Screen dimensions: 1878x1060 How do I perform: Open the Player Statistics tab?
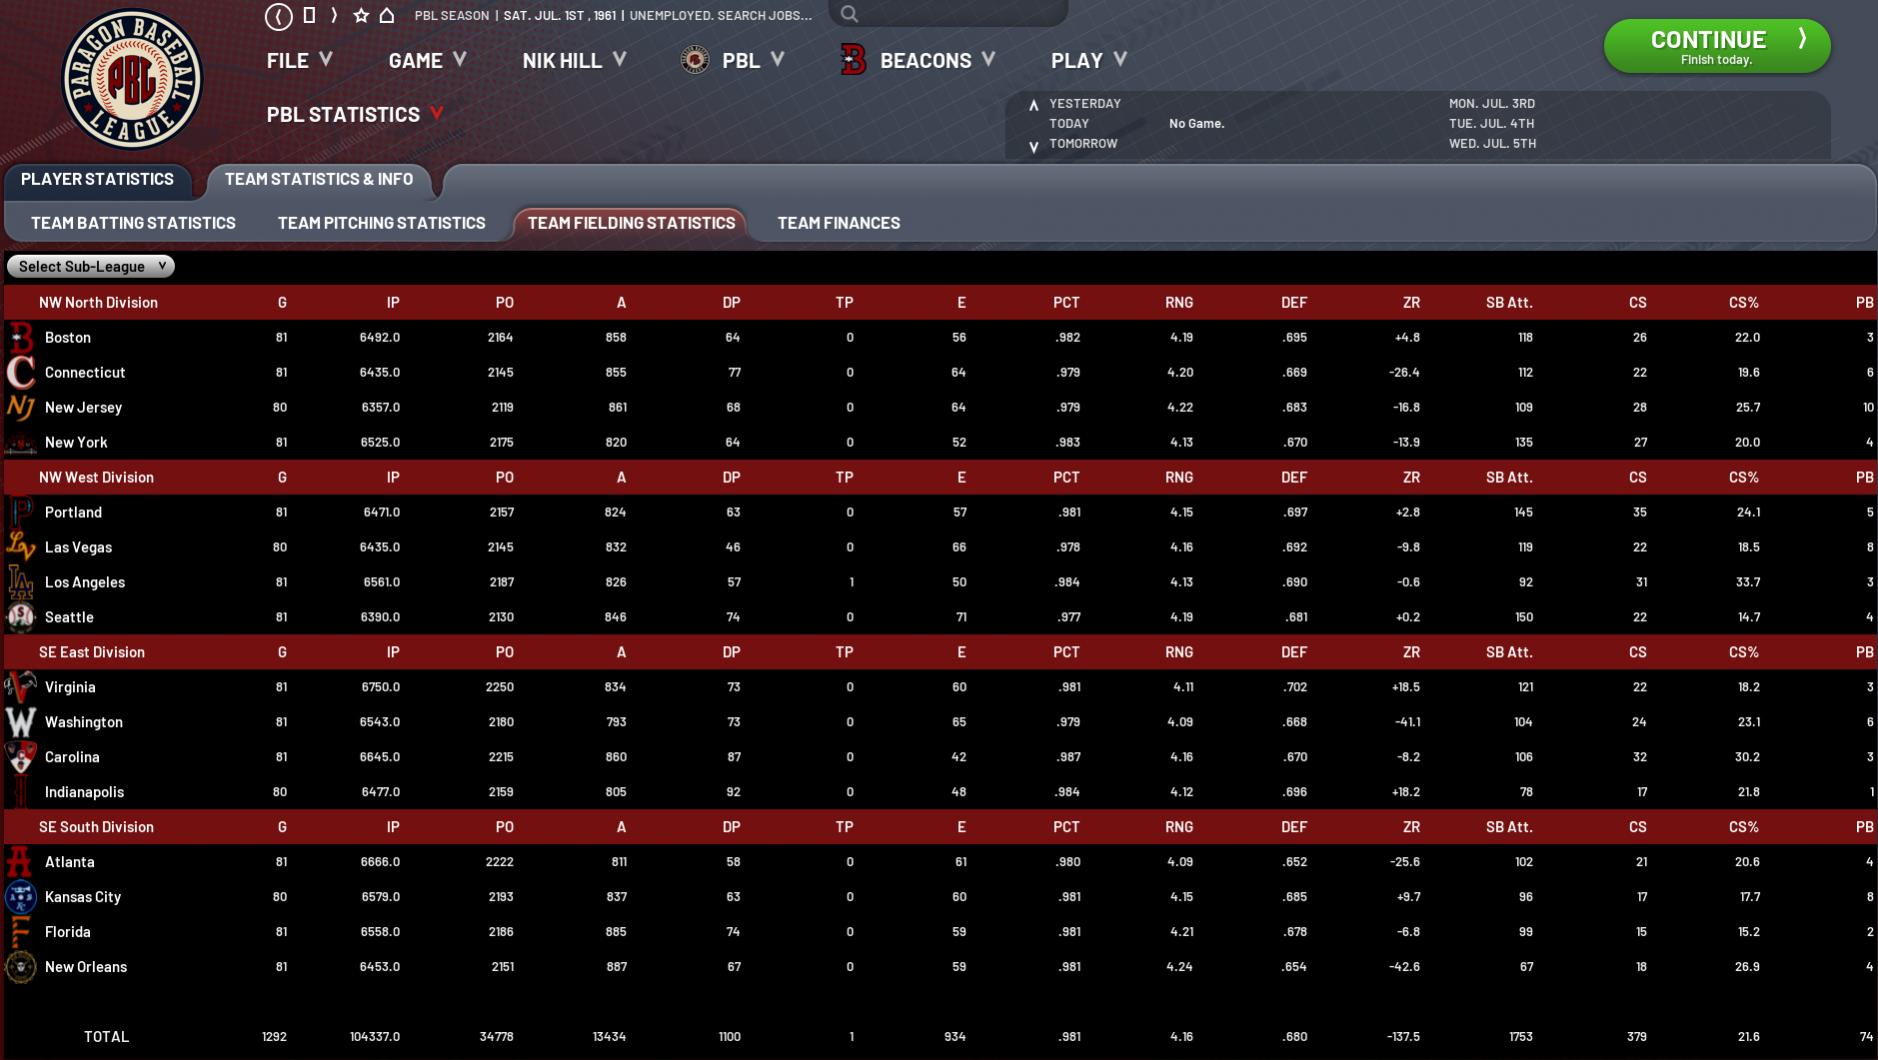[97, 180]
